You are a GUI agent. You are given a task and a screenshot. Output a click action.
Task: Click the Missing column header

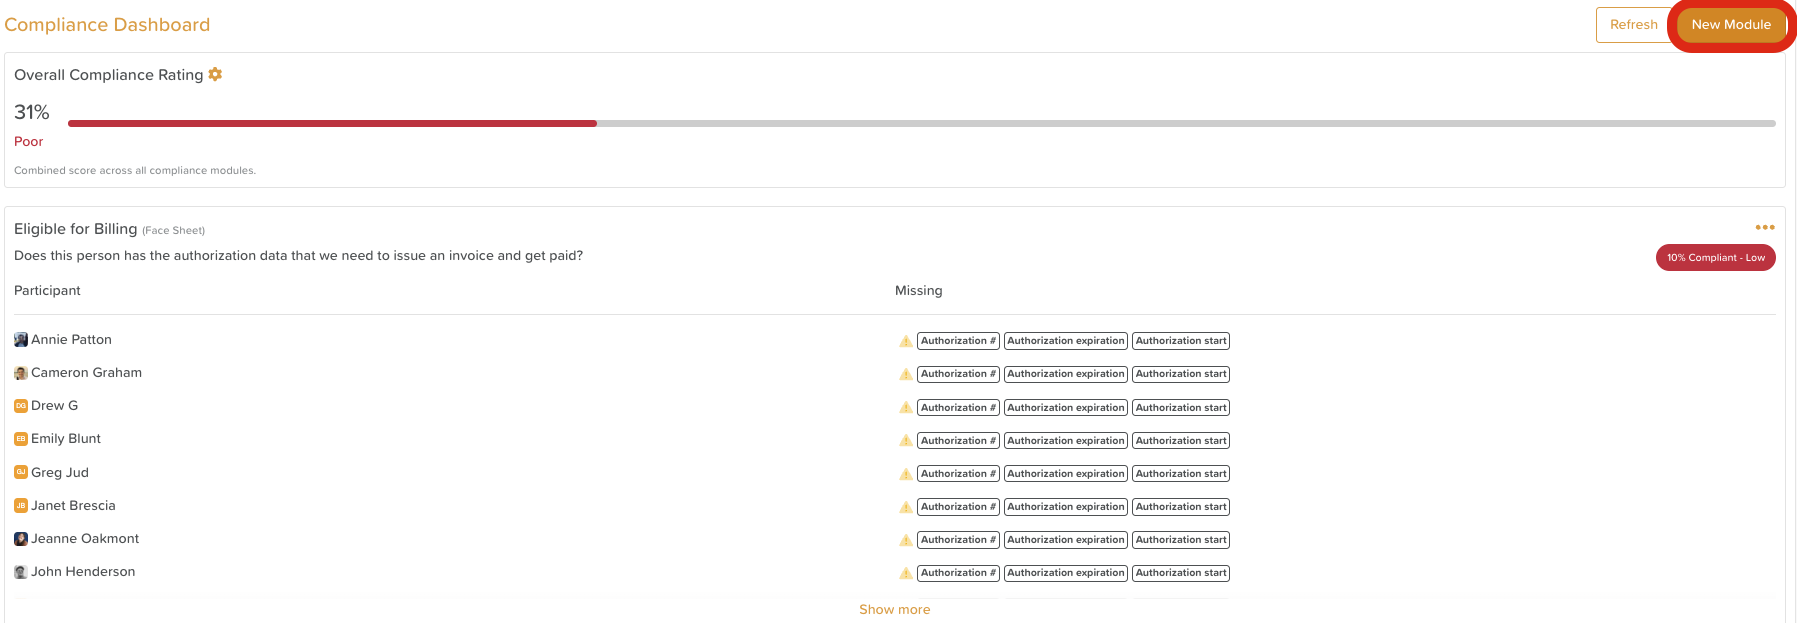[x=918, y=291]
